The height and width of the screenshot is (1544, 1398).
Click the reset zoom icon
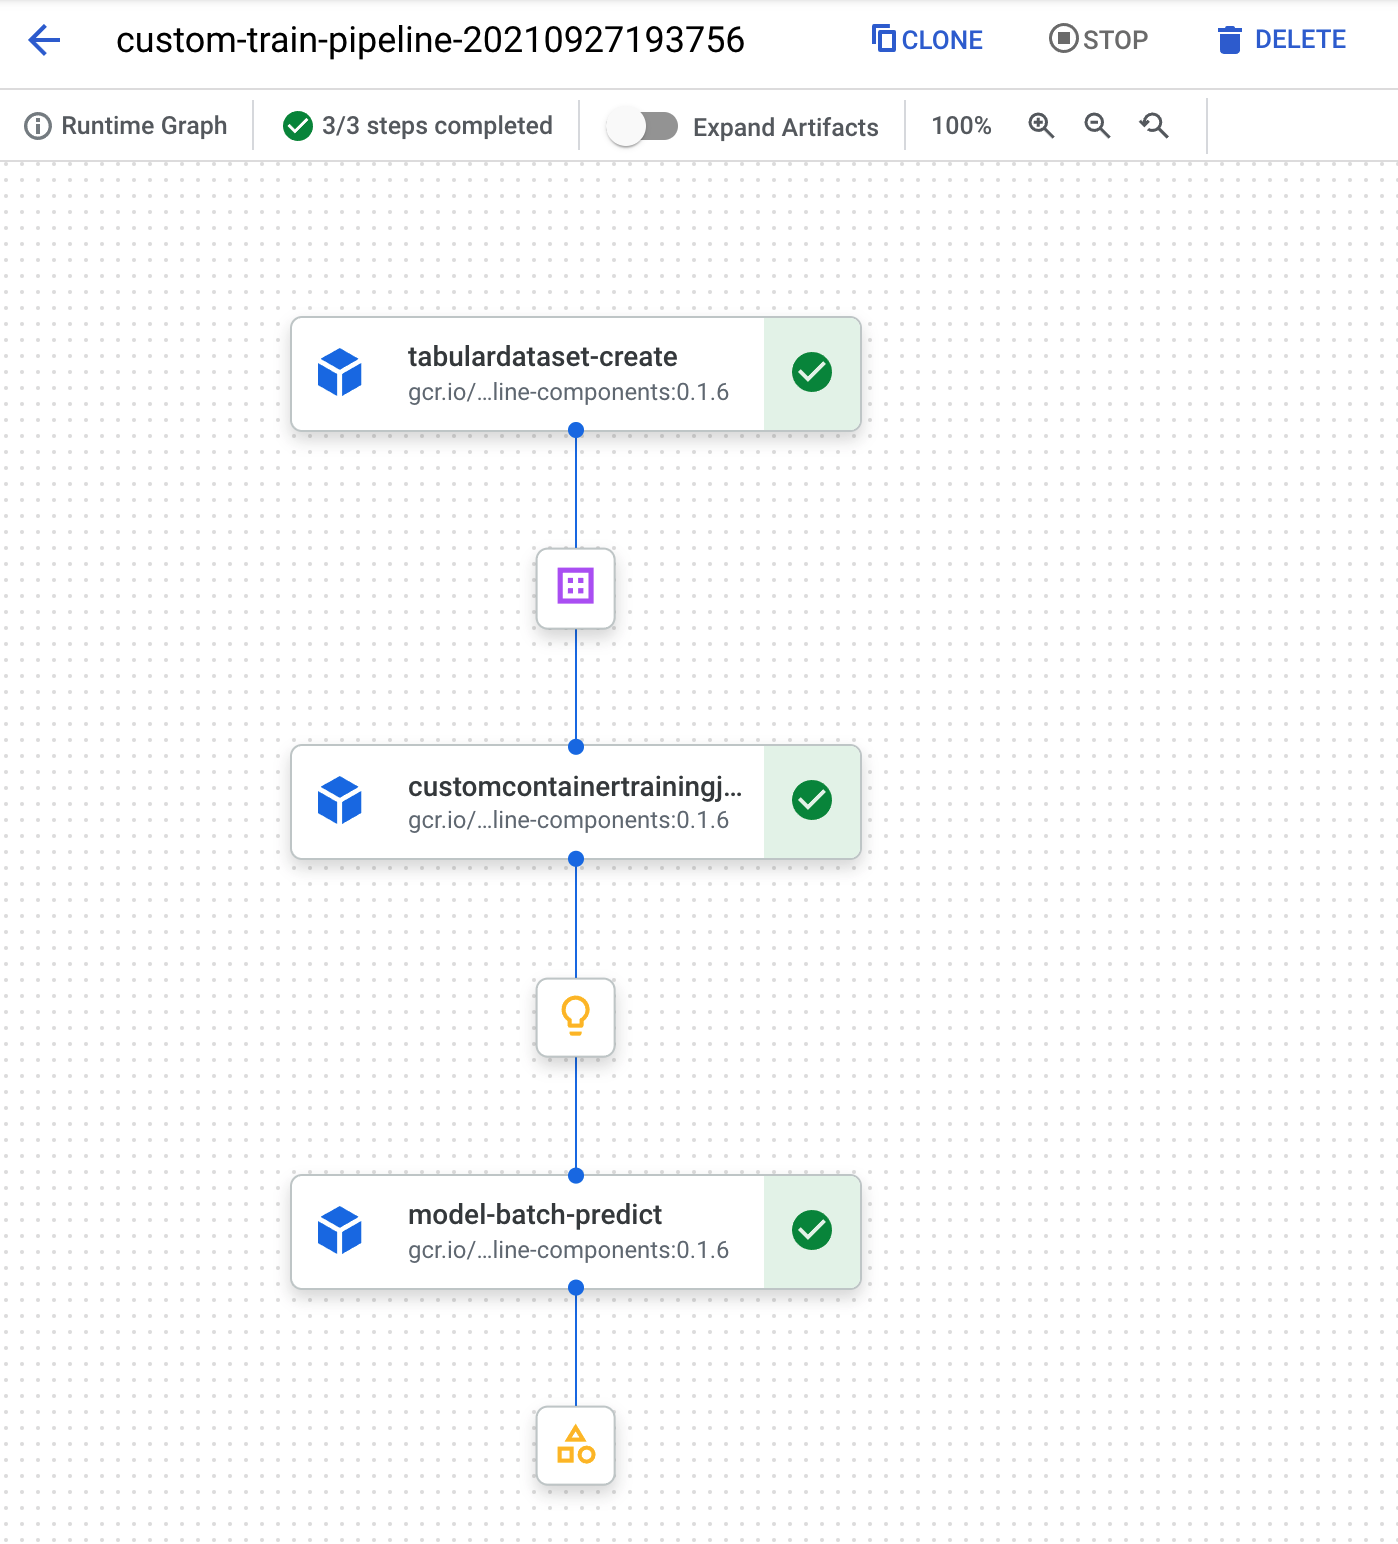tap(1153, 126)
